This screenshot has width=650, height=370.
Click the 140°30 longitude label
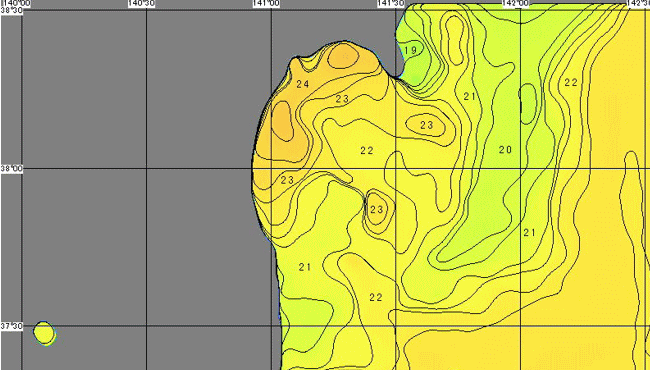(141, 3)
